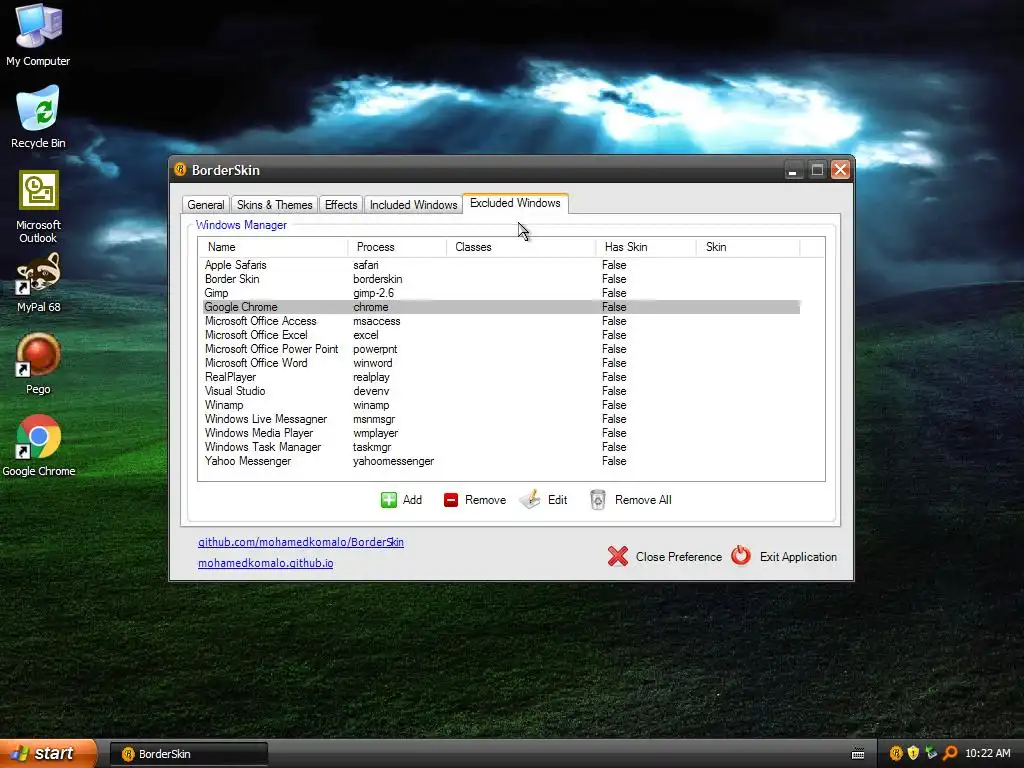The image size is (1024, 768).
Task: Click the Add button label
Action: tap(412, 500)
